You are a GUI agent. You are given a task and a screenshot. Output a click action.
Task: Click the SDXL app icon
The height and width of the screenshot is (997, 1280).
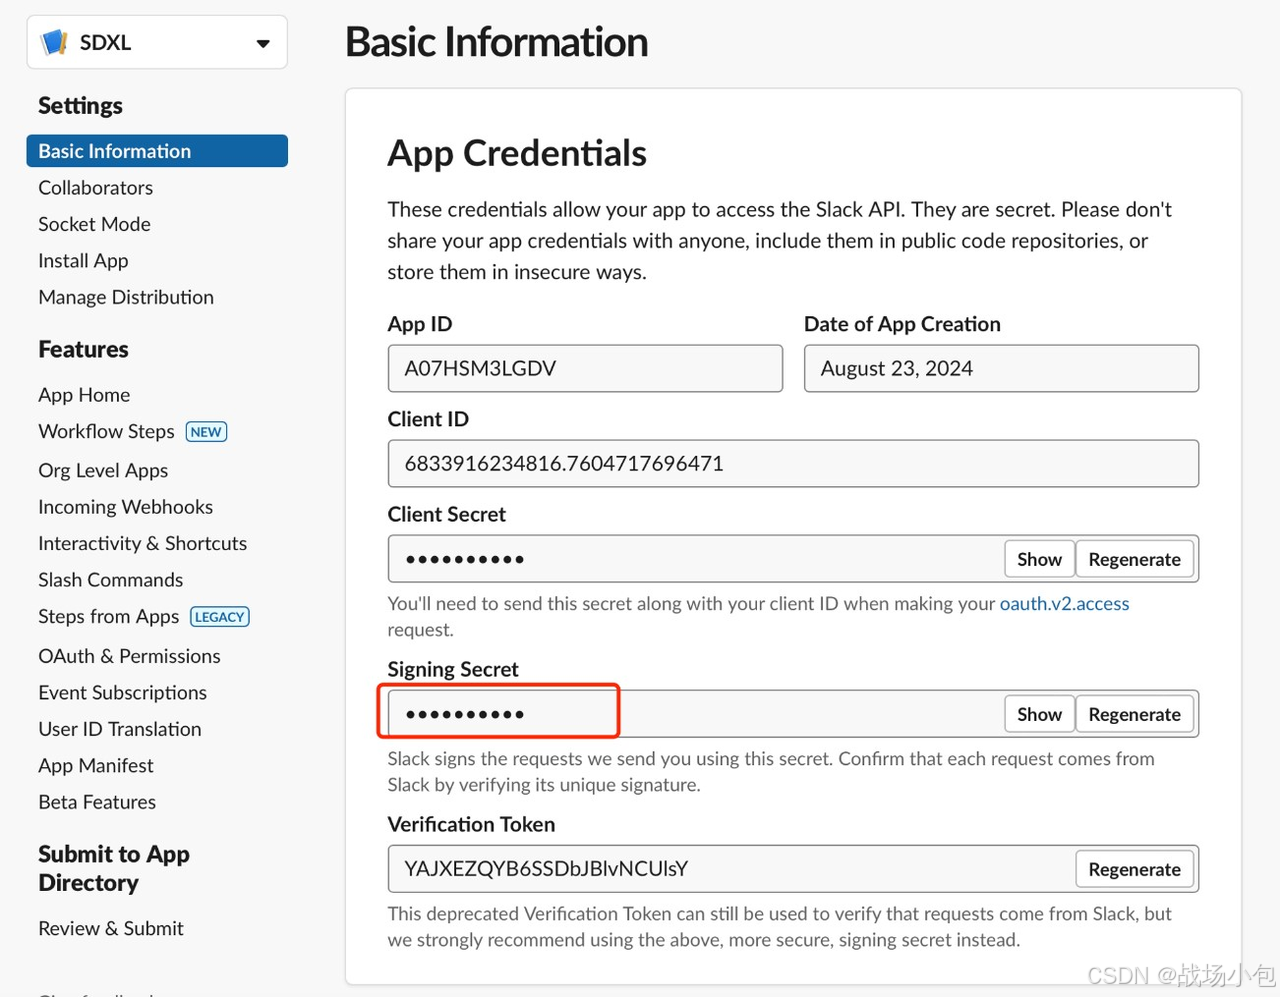pos(53,43)
